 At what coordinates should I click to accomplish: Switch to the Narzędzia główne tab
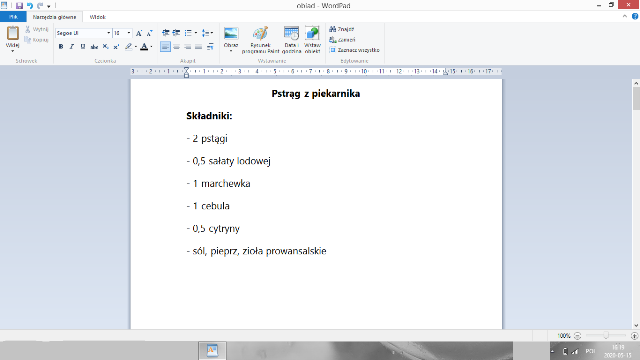54,17
